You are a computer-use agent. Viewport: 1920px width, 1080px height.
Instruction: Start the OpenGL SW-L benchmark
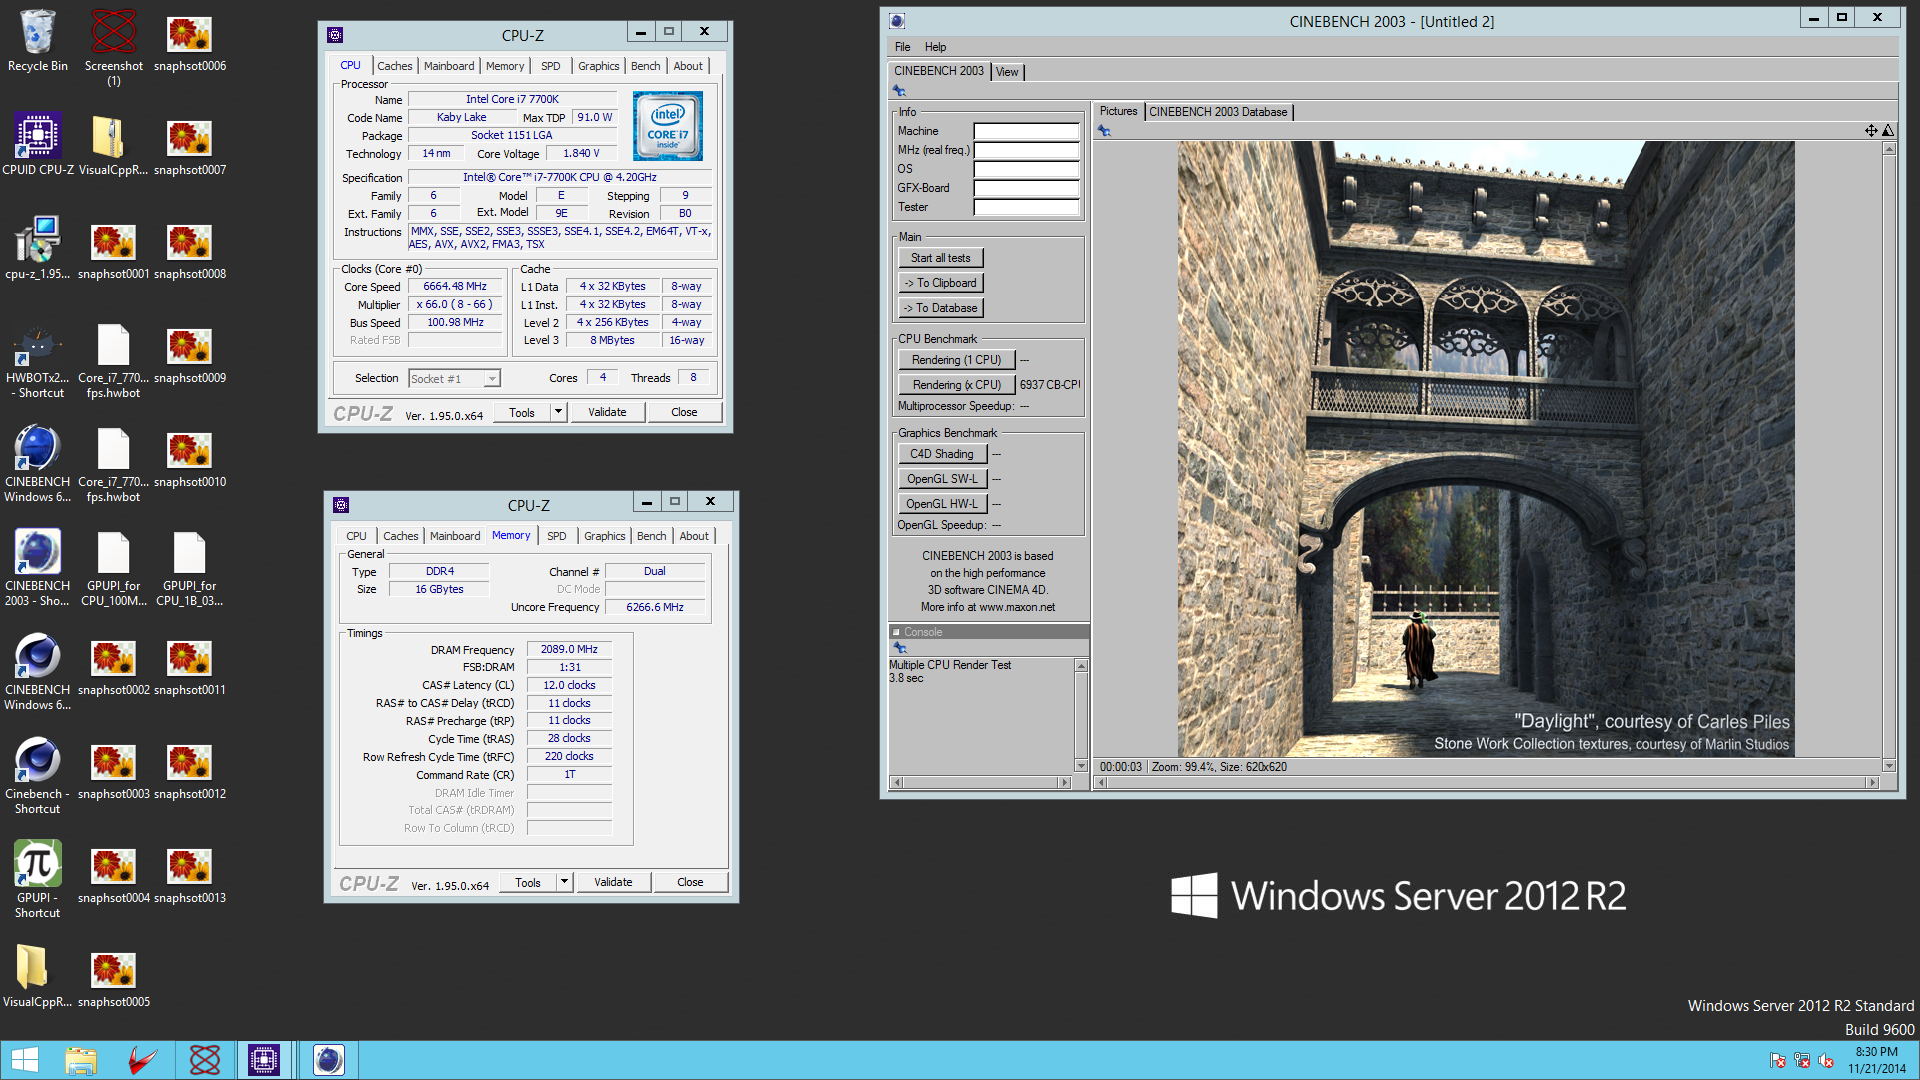click(942, 479)
